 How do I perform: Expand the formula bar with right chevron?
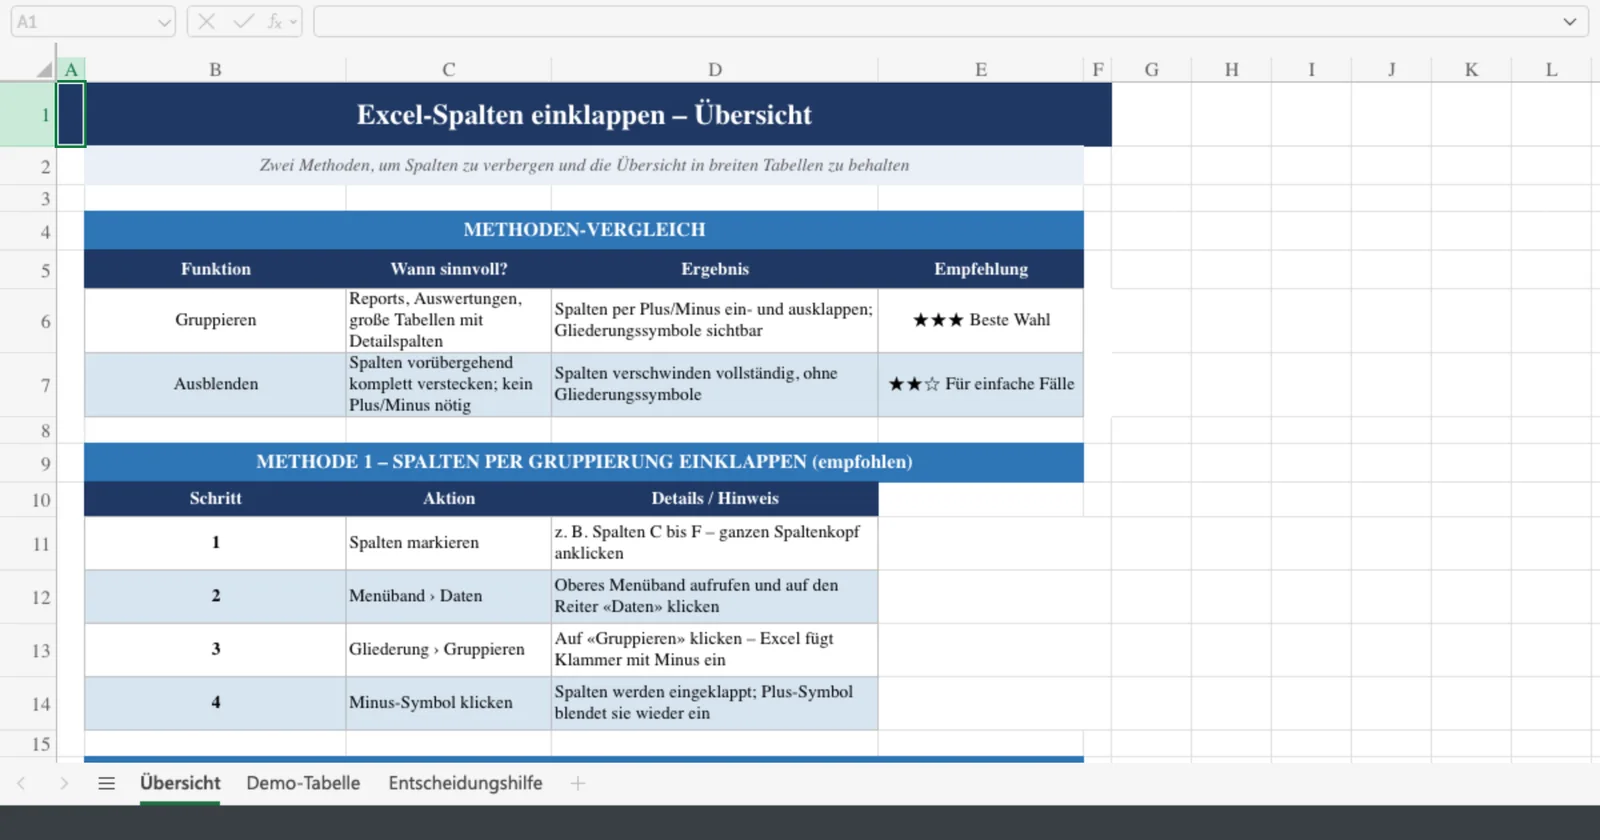click(1570, 22)
